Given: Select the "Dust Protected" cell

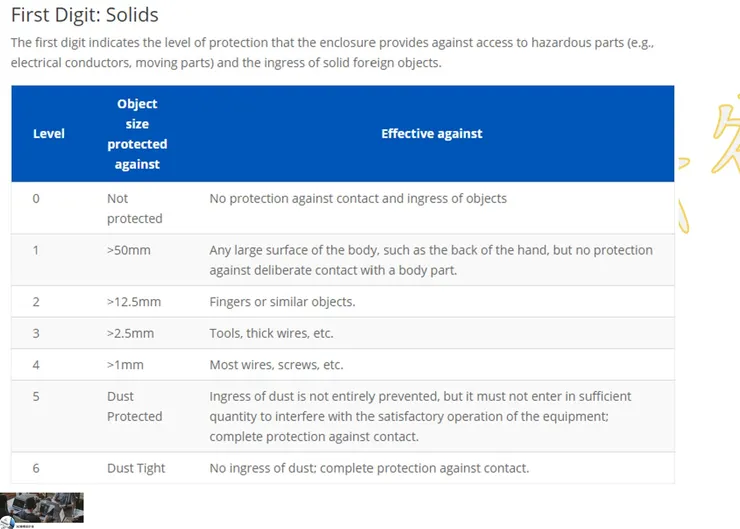Looking at the screenshot, I should (x=134, y=406).
